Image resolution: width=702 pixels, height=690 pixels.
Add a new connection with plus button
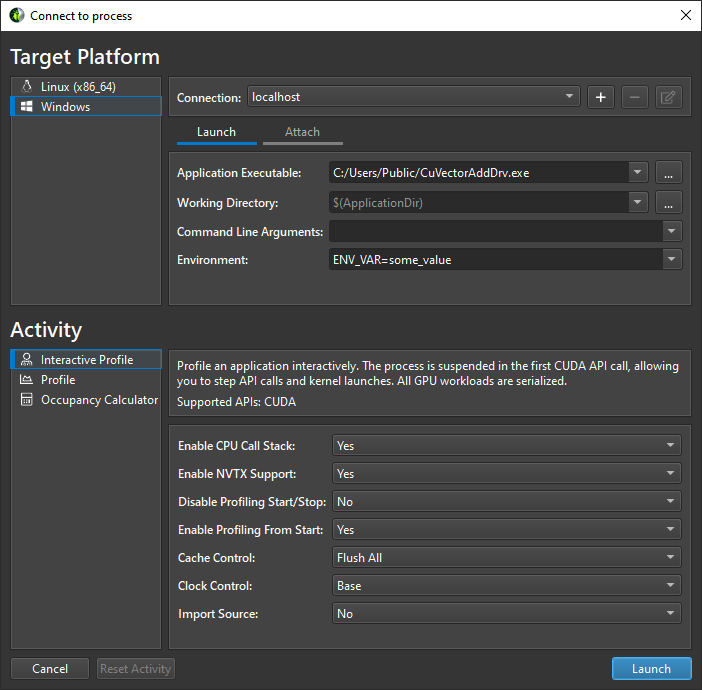(x=601, y=97)
